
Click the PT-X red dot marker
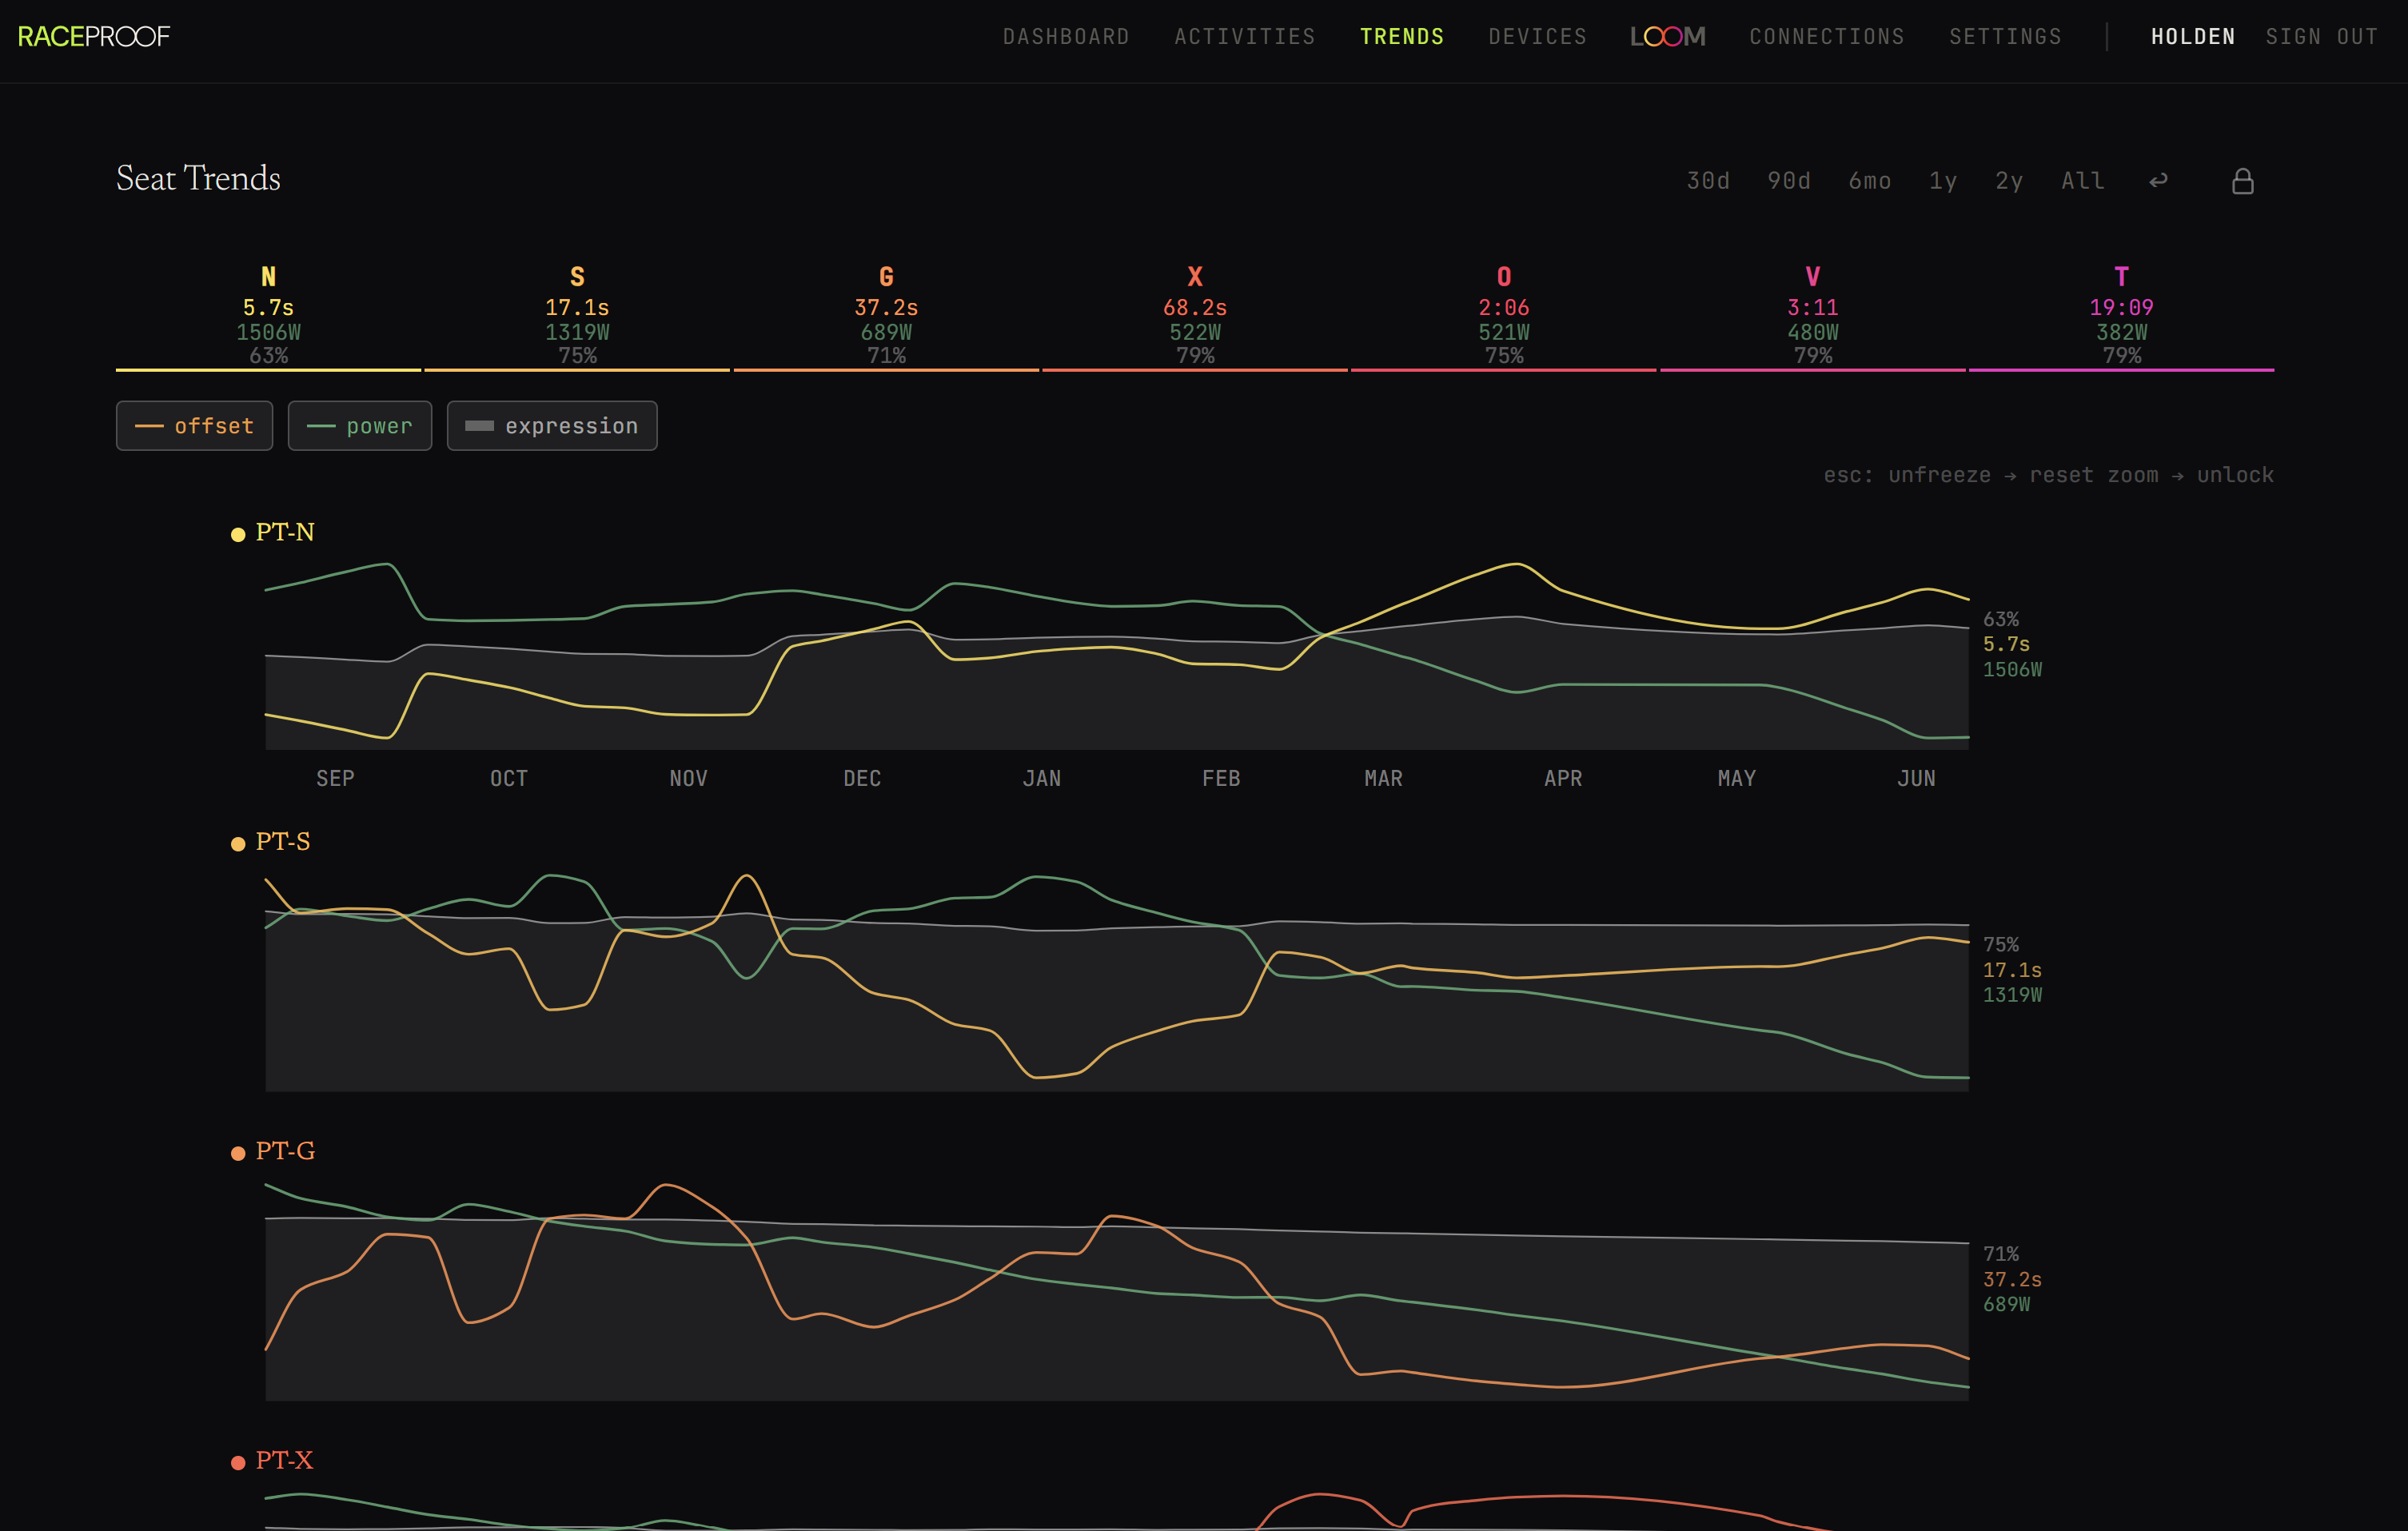point(238,1462)
